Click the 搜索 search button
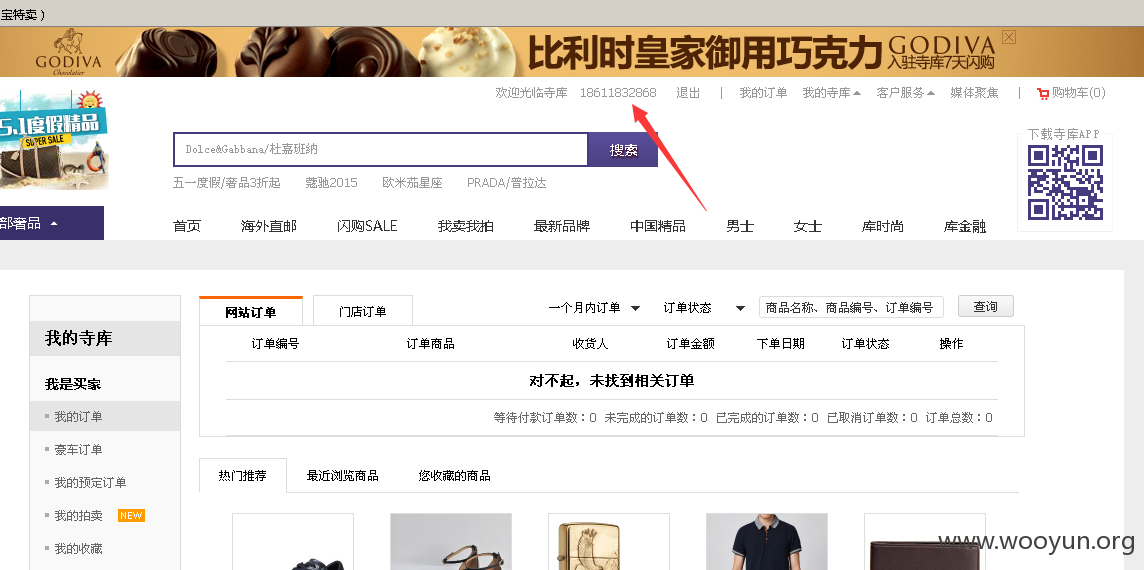This screenshot has width=1144, height=570. (623, 150)
